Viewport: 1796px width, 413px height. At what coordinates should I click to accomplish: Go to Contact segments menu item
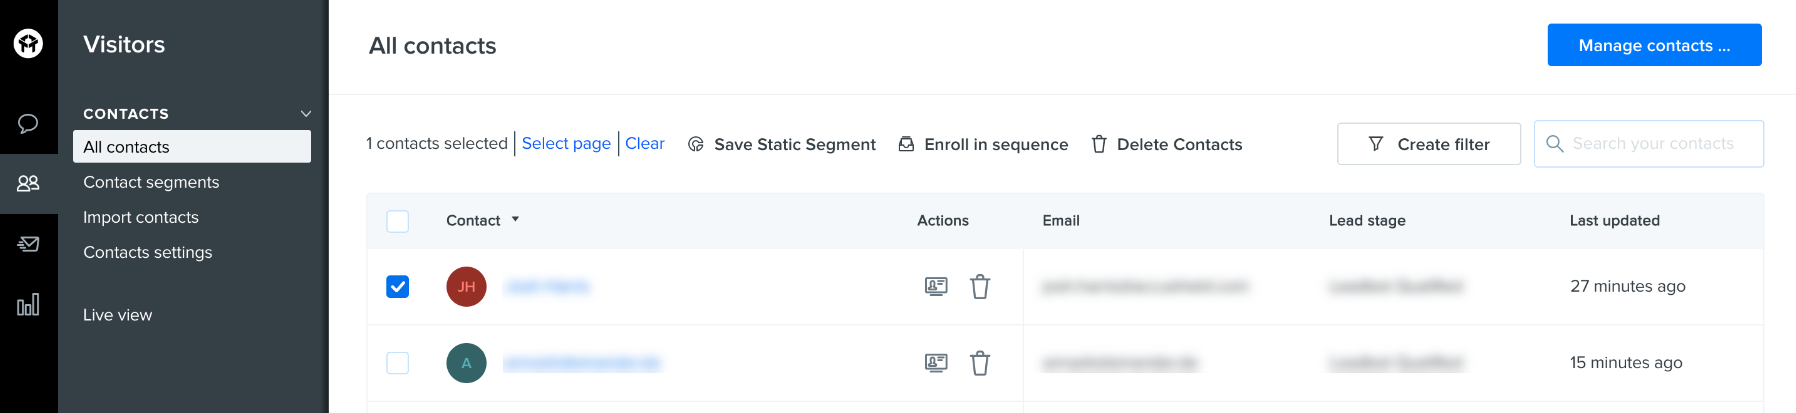[x=151, y=182]
